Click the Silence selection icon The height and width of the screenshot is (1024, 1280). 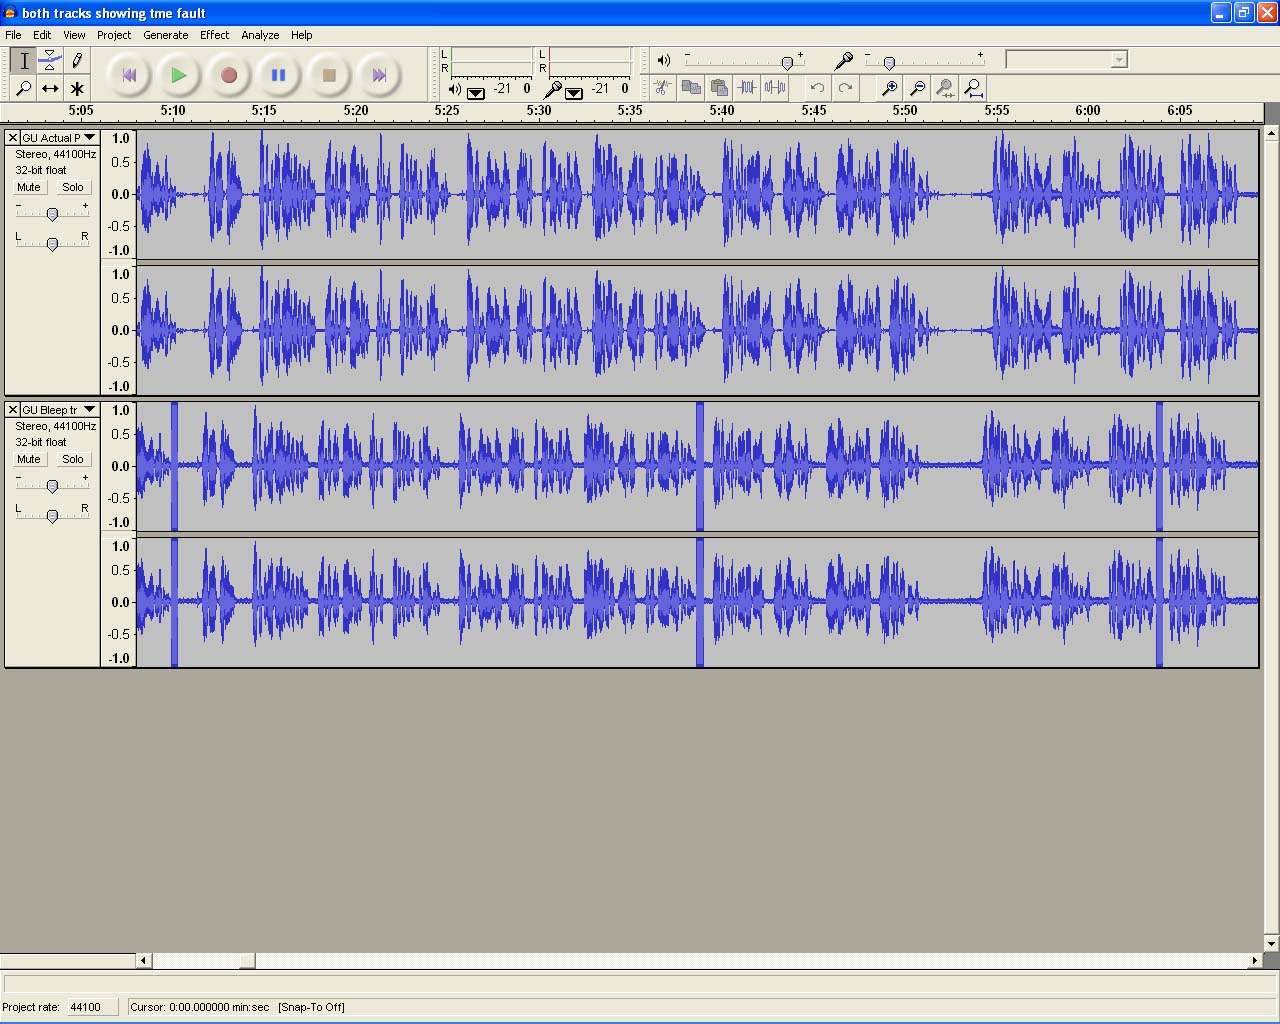(x=775, y=88)
